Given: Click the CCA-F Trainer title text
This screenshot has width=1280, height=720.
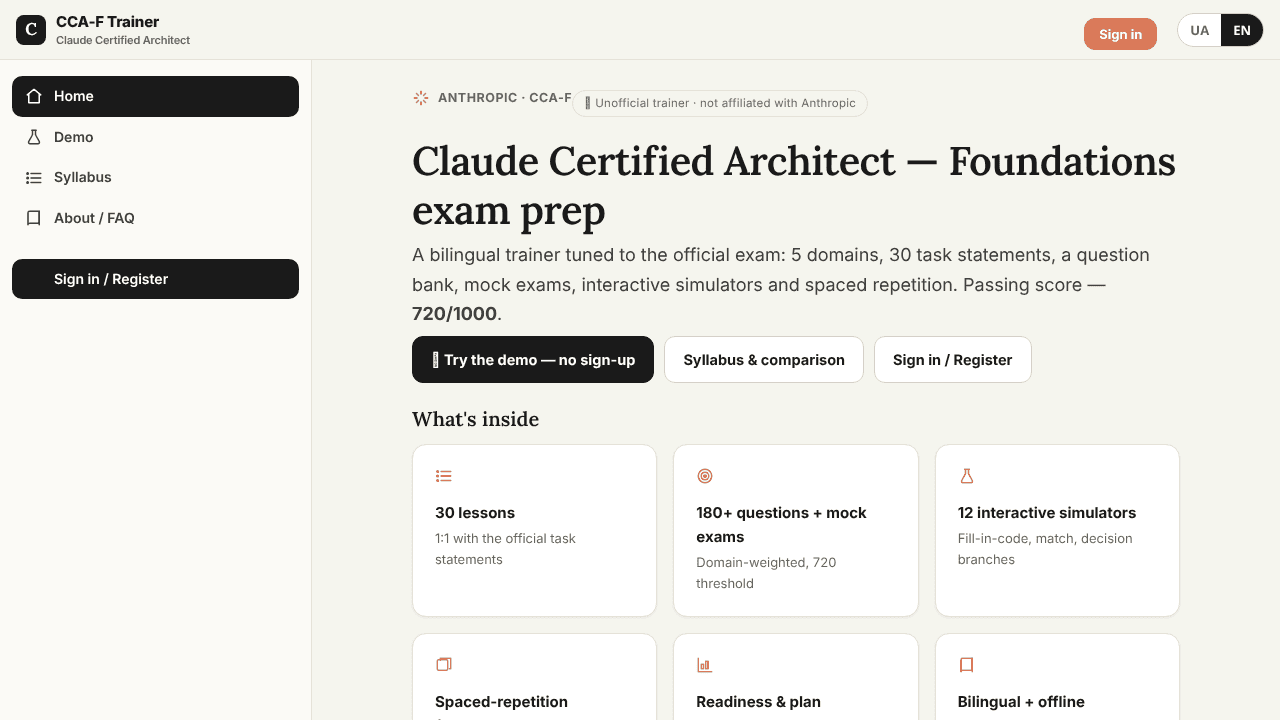Looking at the screenshot, I should 108,22.
